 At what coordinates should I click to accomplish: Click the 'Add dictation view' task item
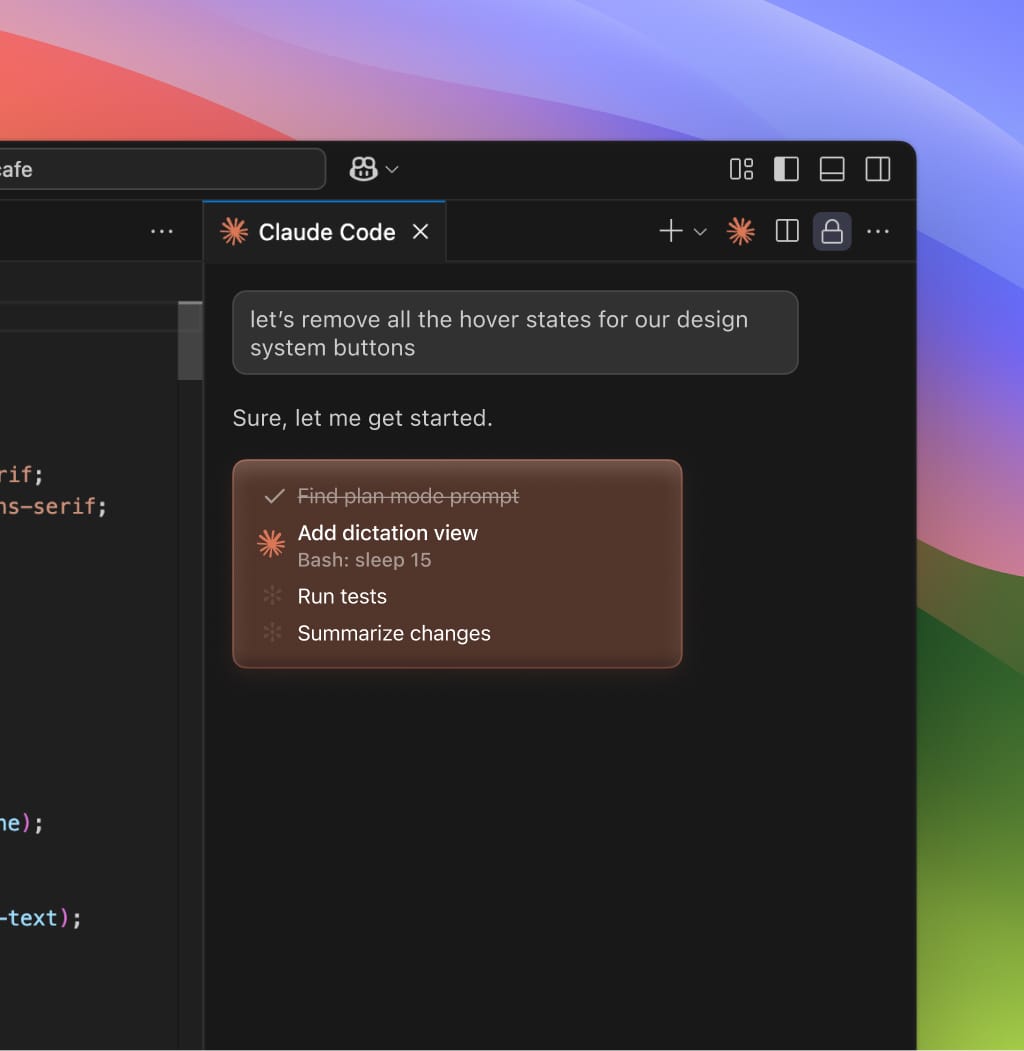point(388,533)
